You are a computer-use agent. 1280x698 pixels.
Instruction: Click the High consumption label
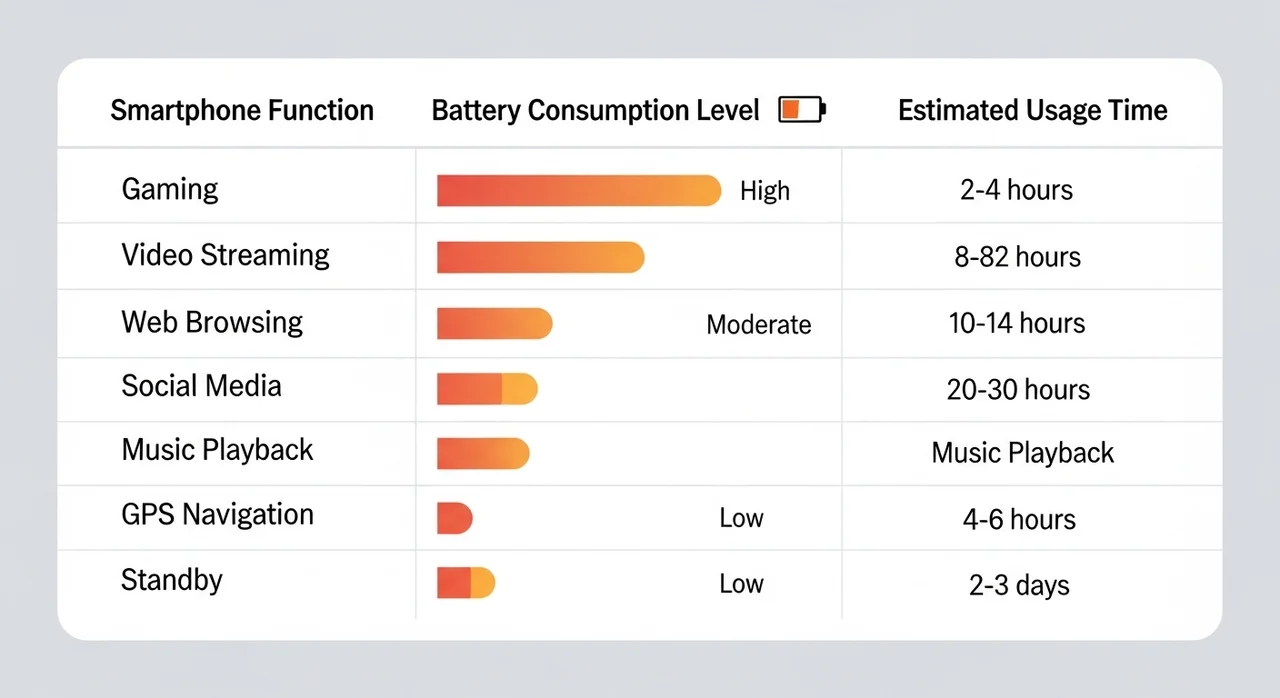[x=765, y=191]
